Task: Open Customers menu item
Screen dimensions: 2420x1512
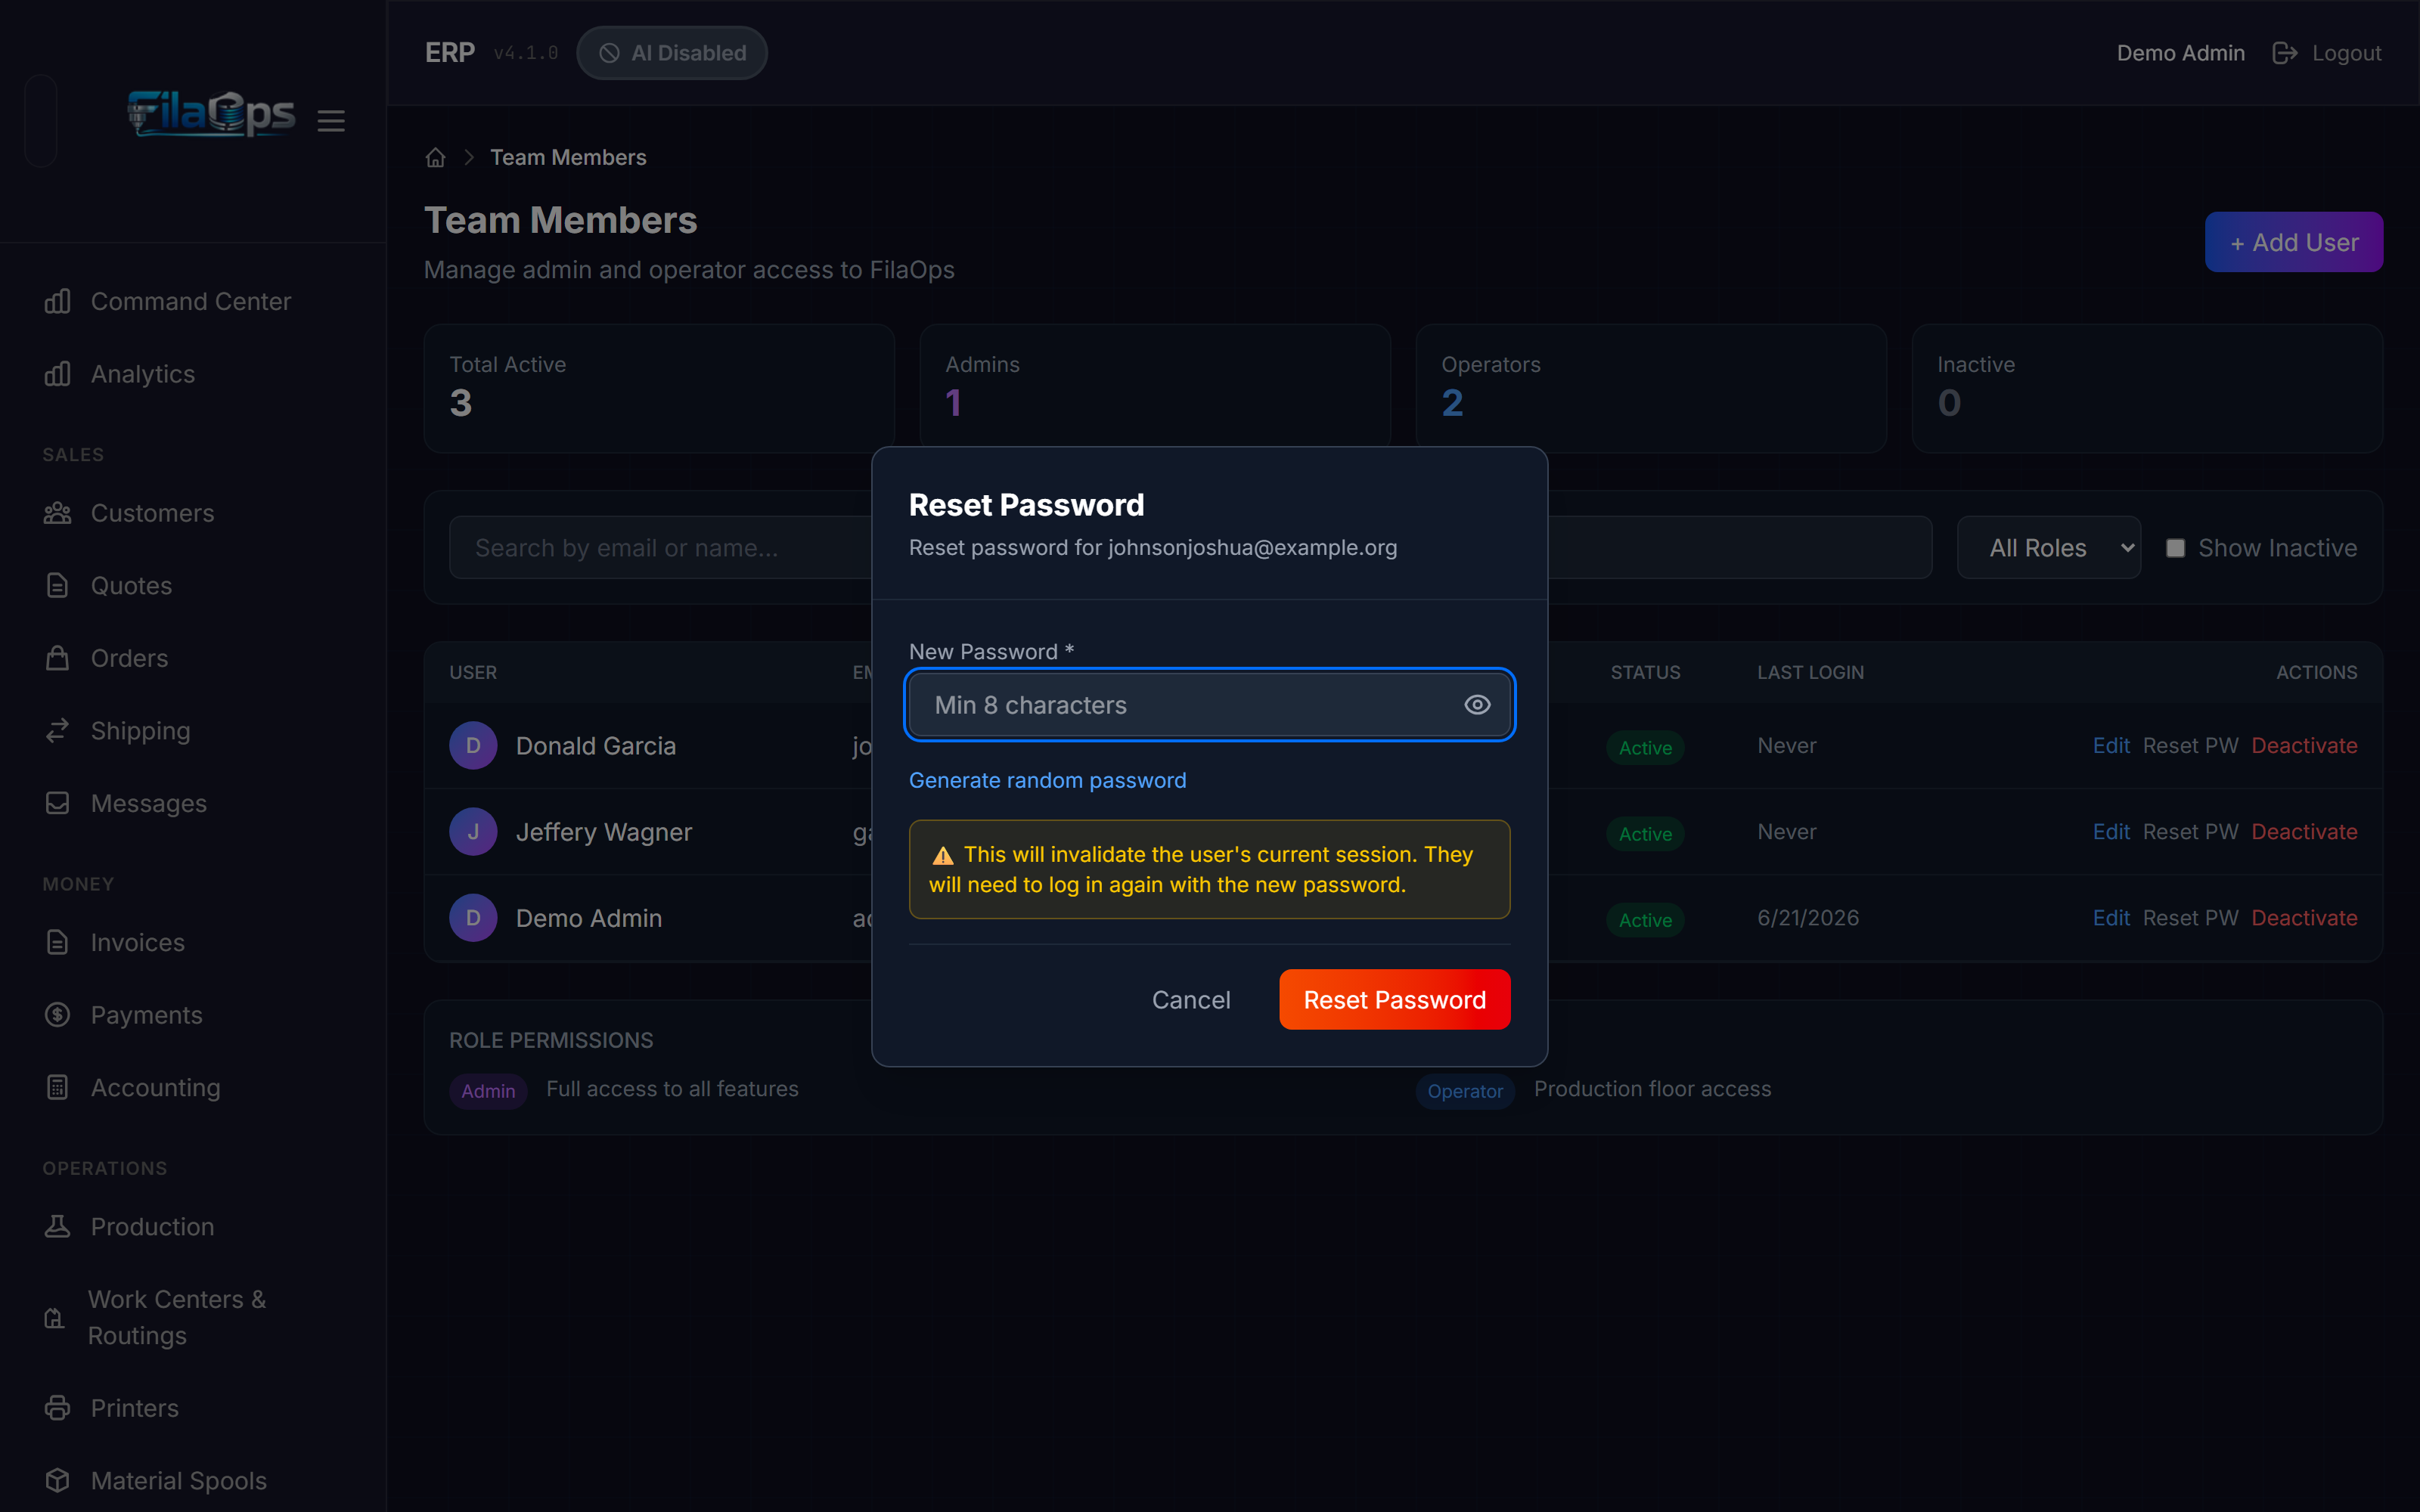Action: click(152, 513)
